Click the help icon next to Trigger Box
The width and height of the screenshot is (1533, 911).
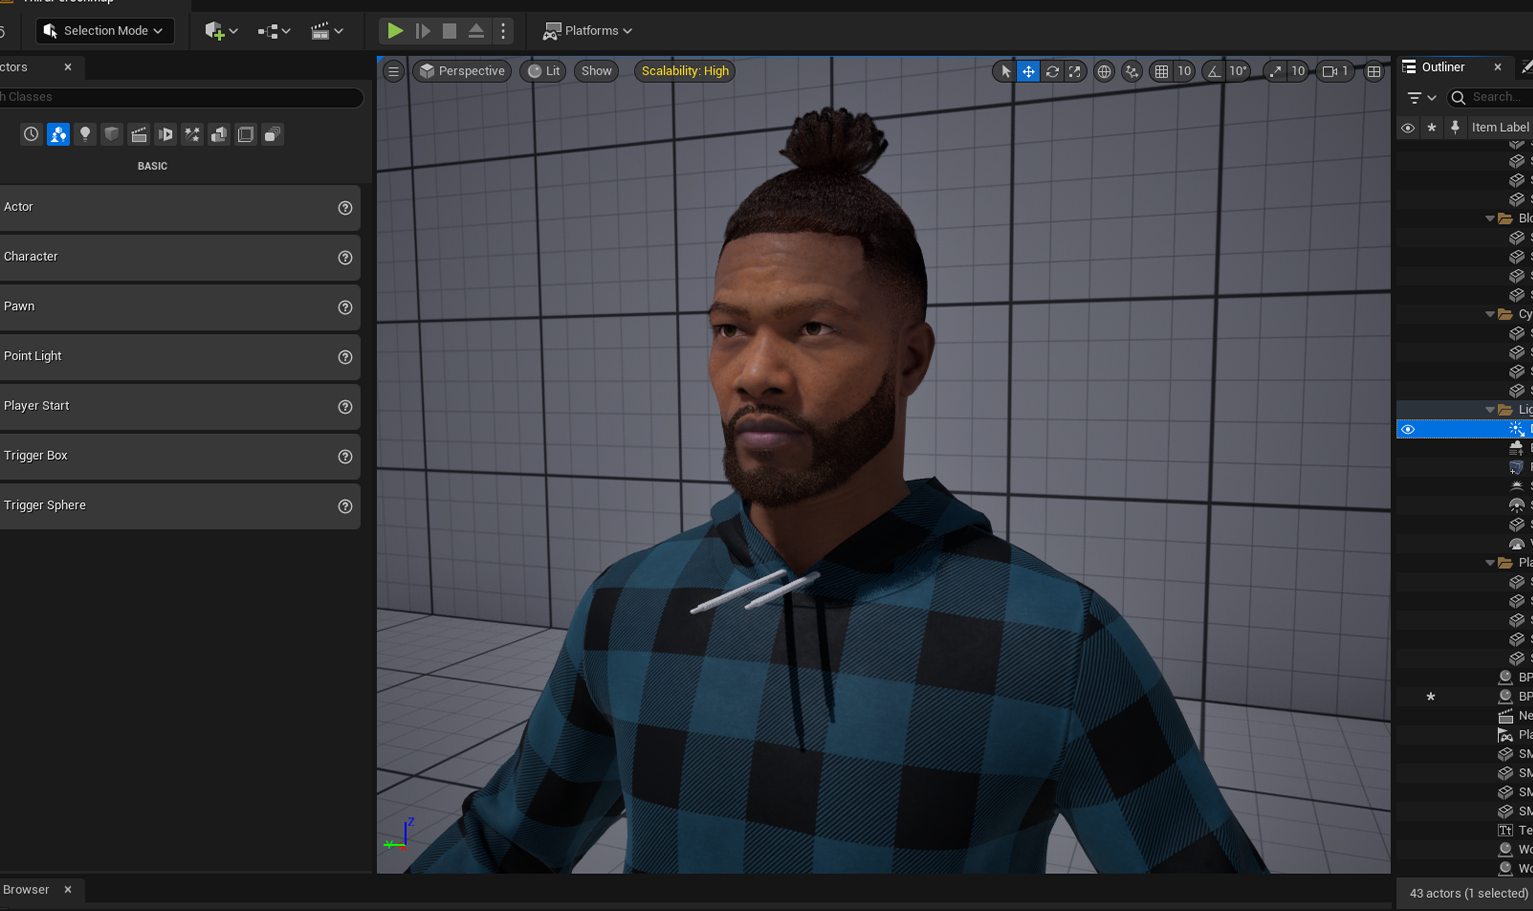[345, 457]
